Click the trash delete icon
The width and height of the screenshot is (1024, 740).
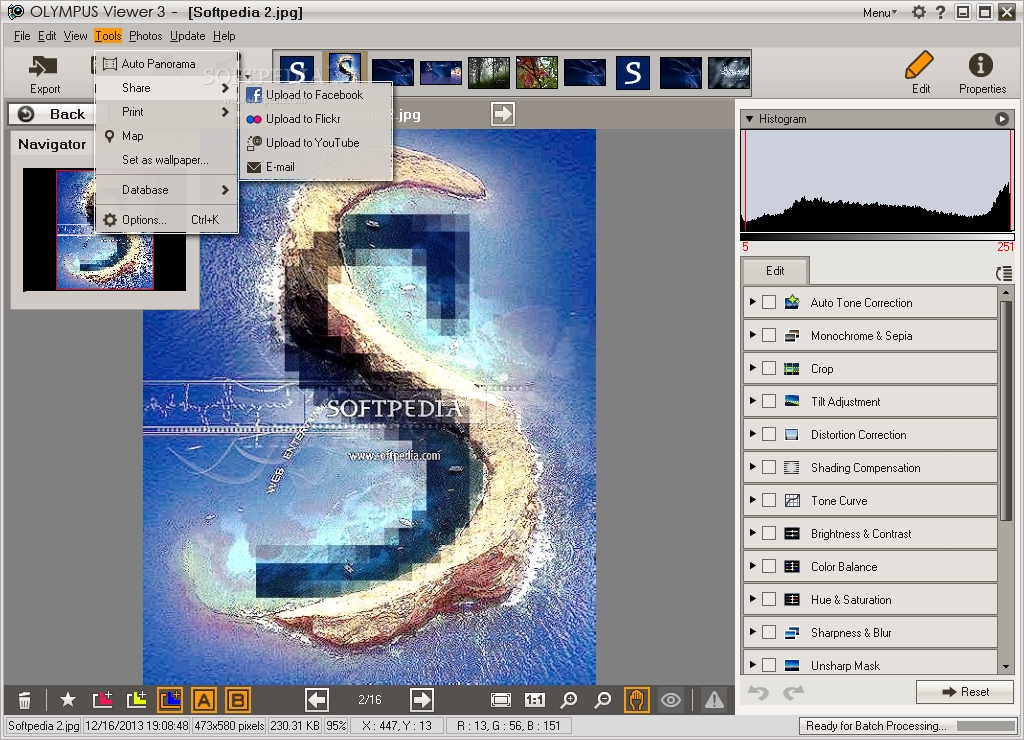[x=24, y=700]
